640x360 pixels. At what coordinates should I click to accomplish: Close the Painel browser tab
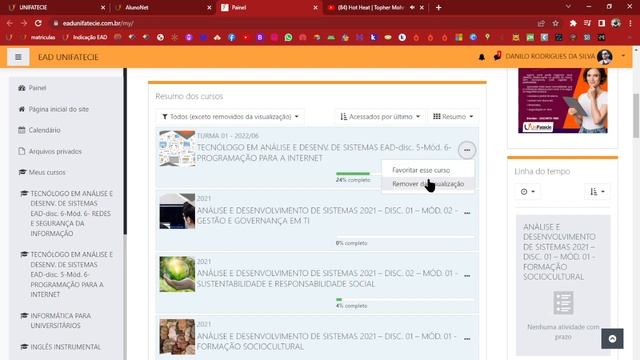pyautogui.click(x=315, y=7)
